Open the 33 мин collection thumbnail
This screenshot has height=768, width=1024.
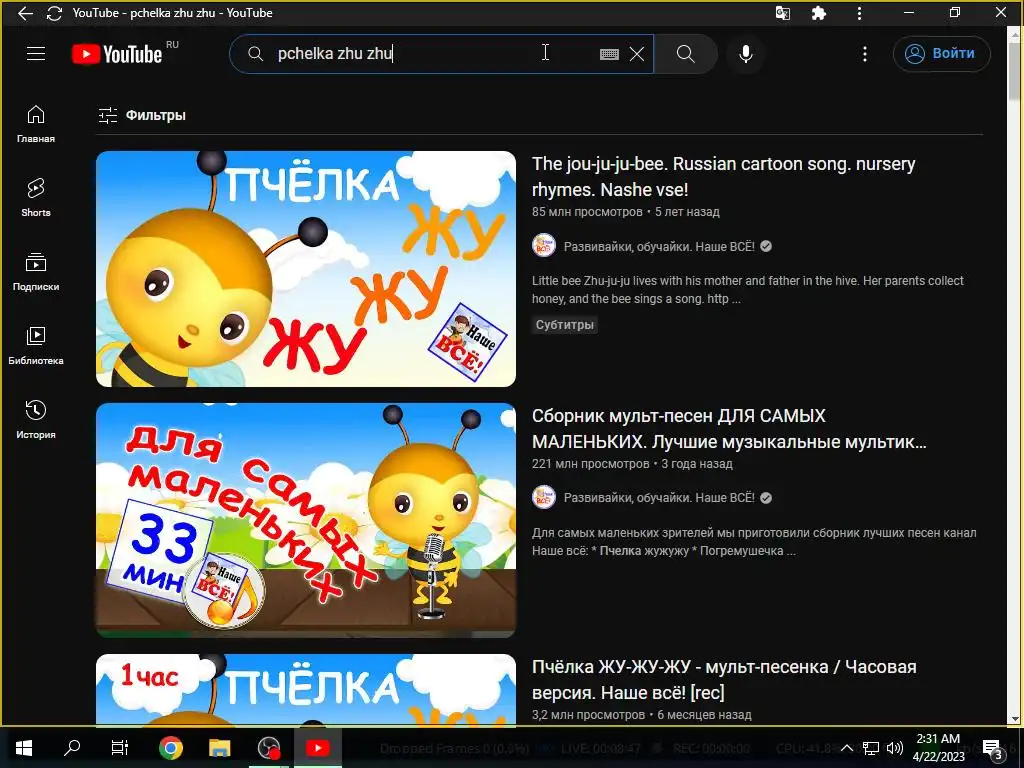pos(306,520)
